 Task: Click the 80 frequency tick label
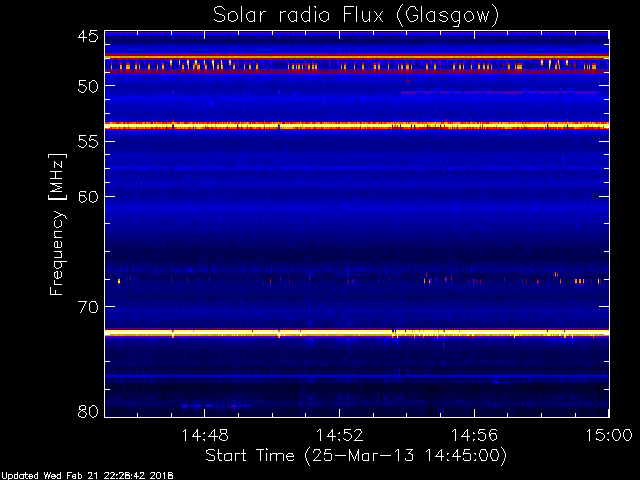coord(88,411)
